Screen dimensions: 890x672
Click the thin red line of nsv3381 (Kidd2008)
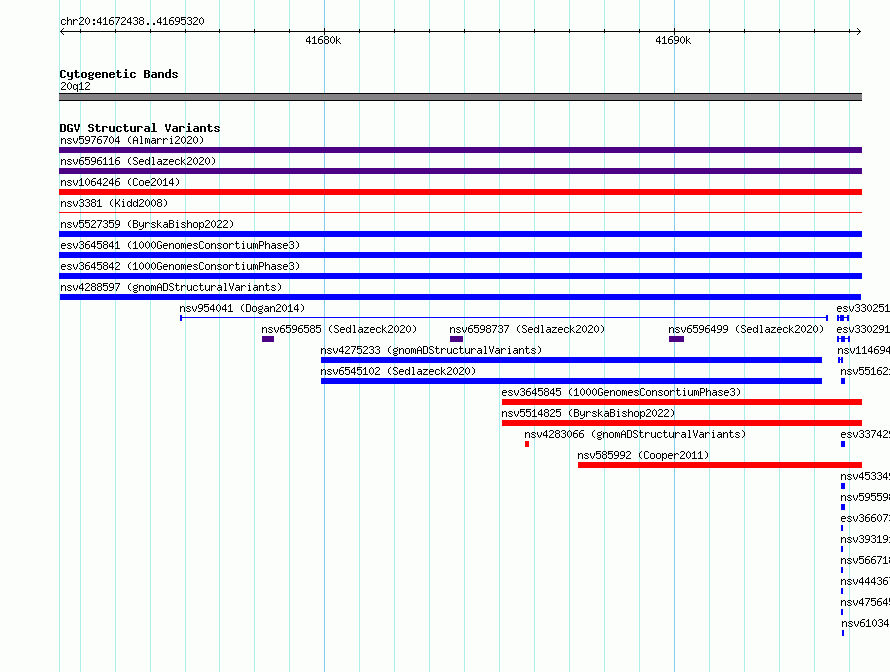pyautogui.click(x=460, y=213)
